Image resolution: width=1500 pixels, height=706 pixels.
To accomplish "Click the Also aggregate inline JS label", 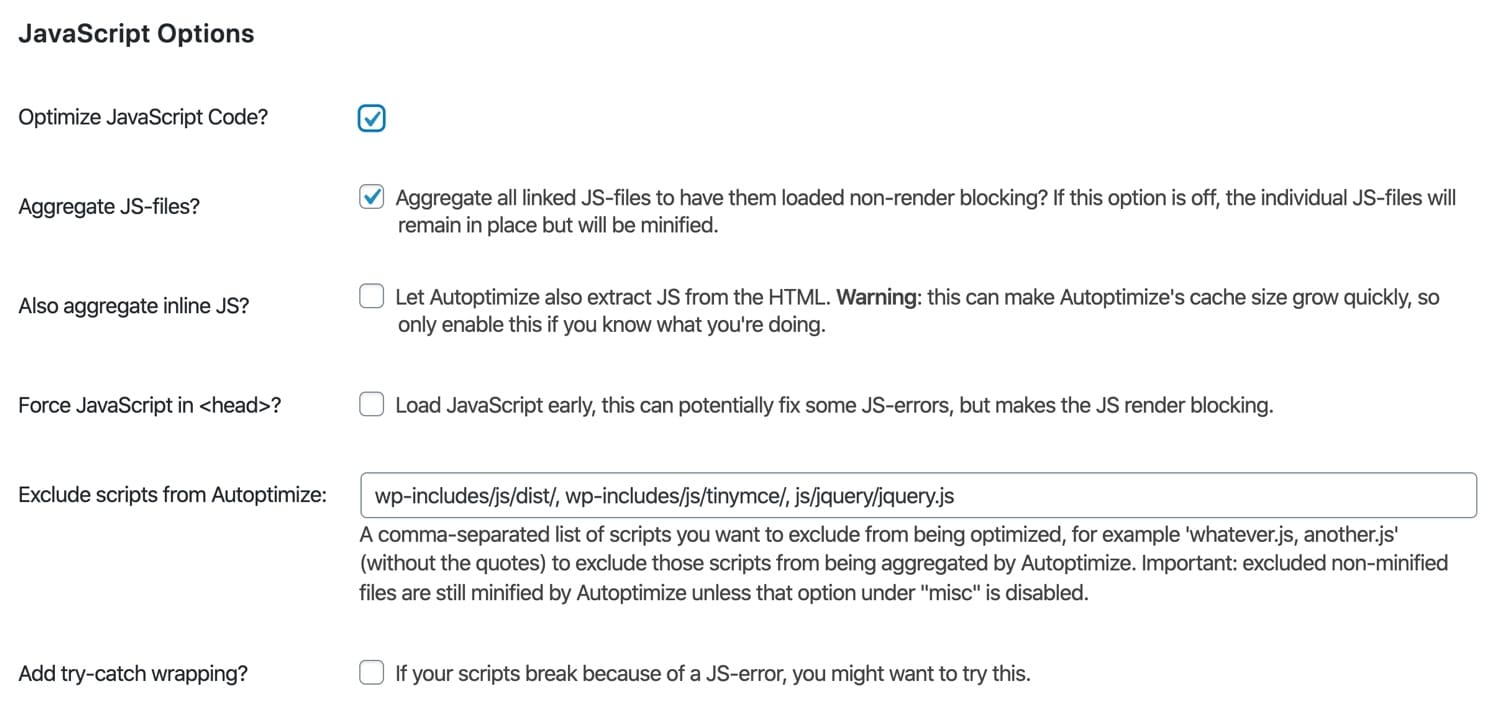I will click(x=134, y=305).
